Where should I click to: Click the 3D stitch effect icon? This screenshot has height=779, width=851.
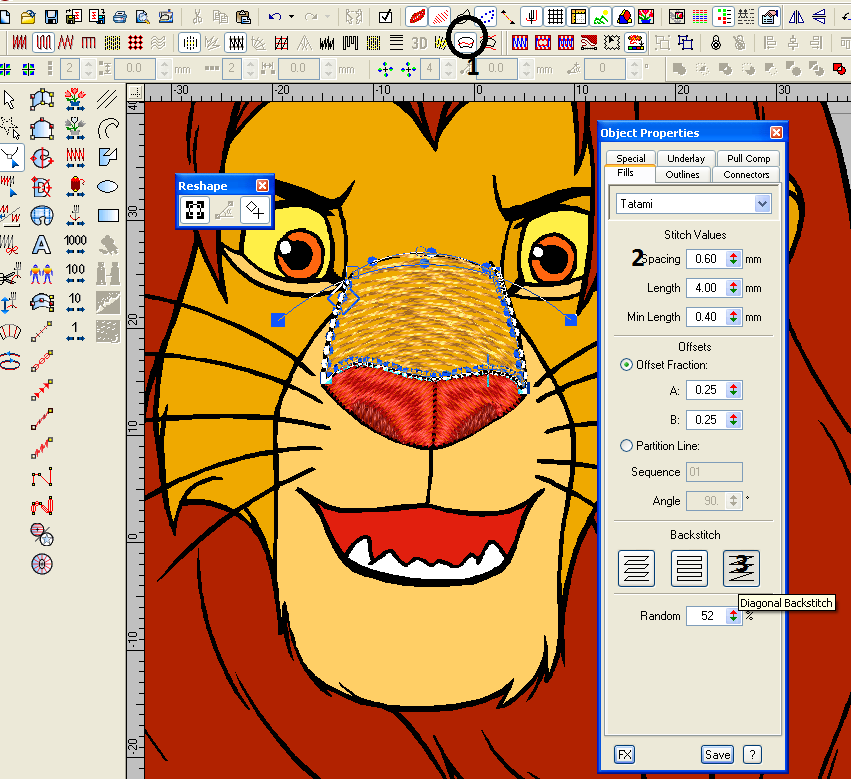coord(419,42)
